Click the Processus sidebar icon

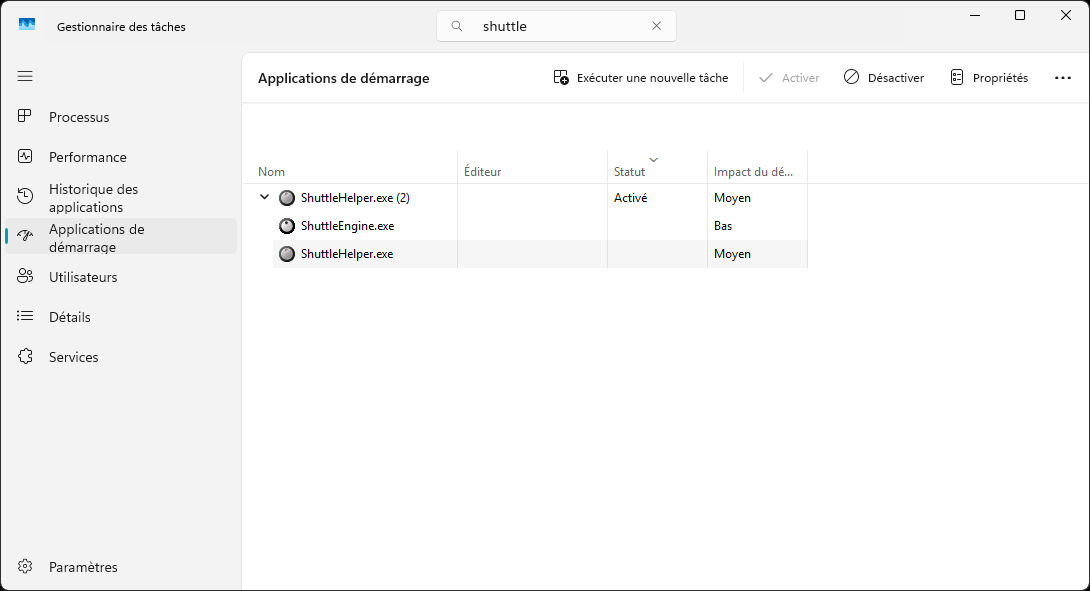pyautogui.click(x=26, y=117)
